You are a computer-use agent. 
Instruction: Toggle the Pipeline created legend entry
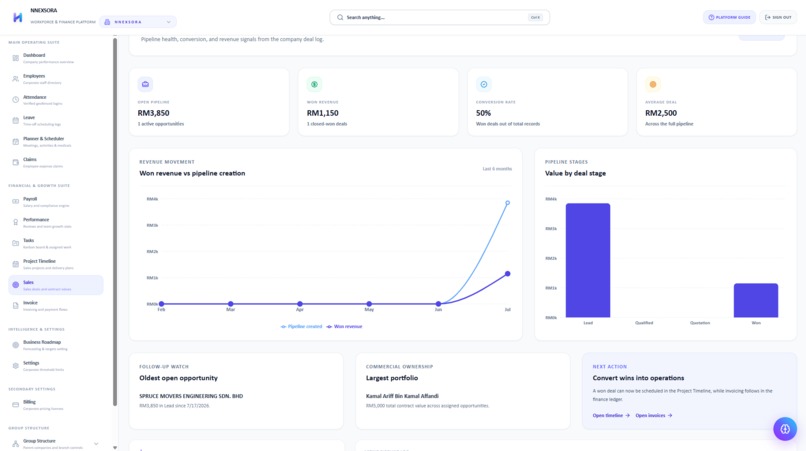click(302, 327)
